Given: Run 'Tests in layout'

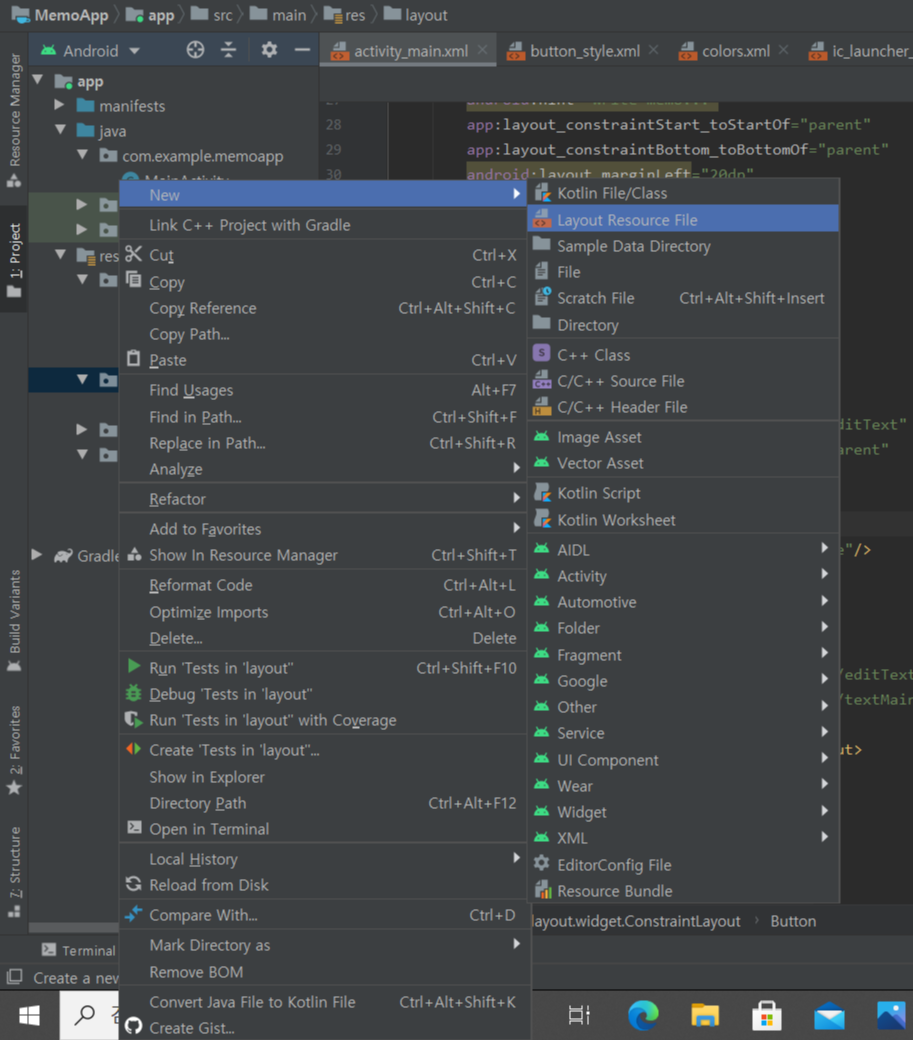Looking at the screenshot, I should [x=323, y=668].
